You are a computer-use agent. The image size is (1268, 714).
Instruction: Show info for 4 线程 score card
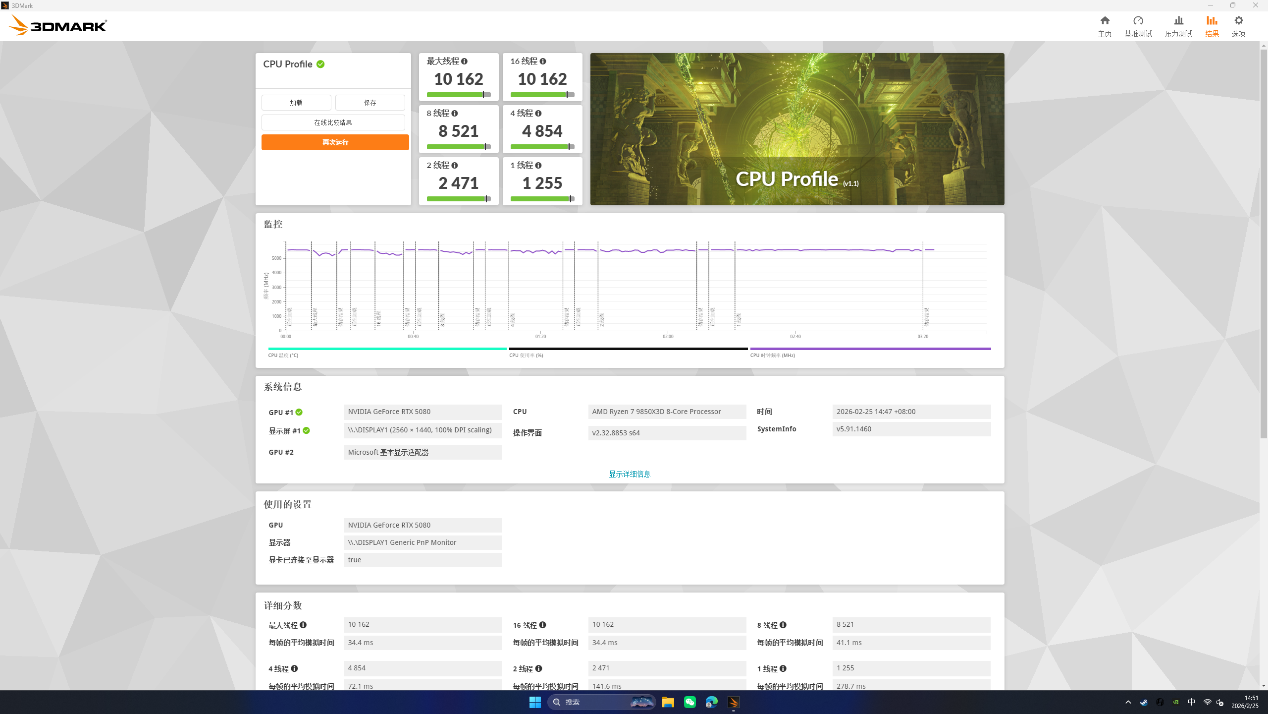pos(540,113)
